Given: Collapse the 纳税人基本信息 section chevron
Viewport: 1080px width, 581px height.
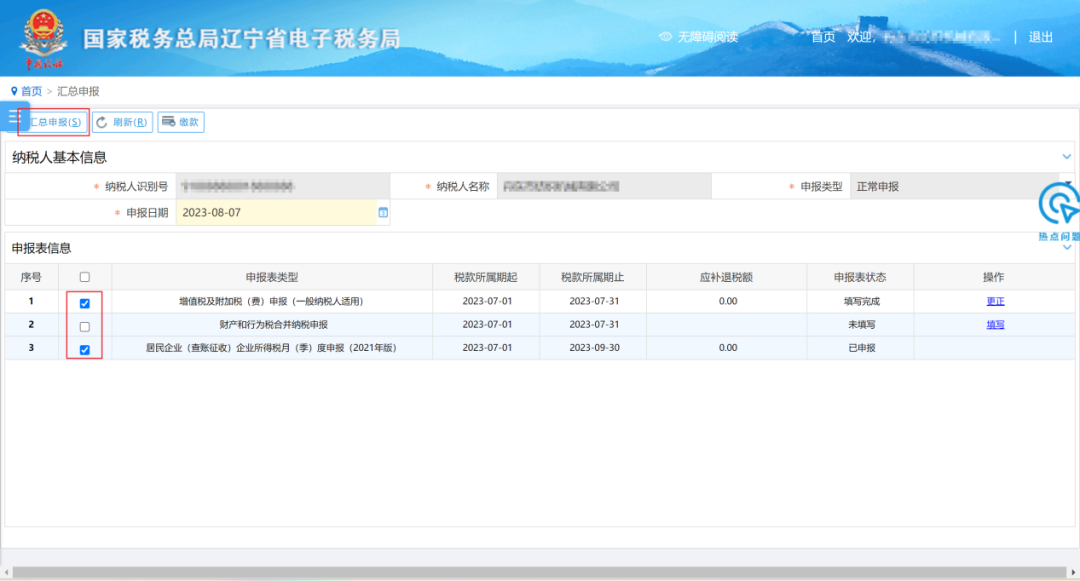Looking at the screenshot, I should (x=1067, y=157).
